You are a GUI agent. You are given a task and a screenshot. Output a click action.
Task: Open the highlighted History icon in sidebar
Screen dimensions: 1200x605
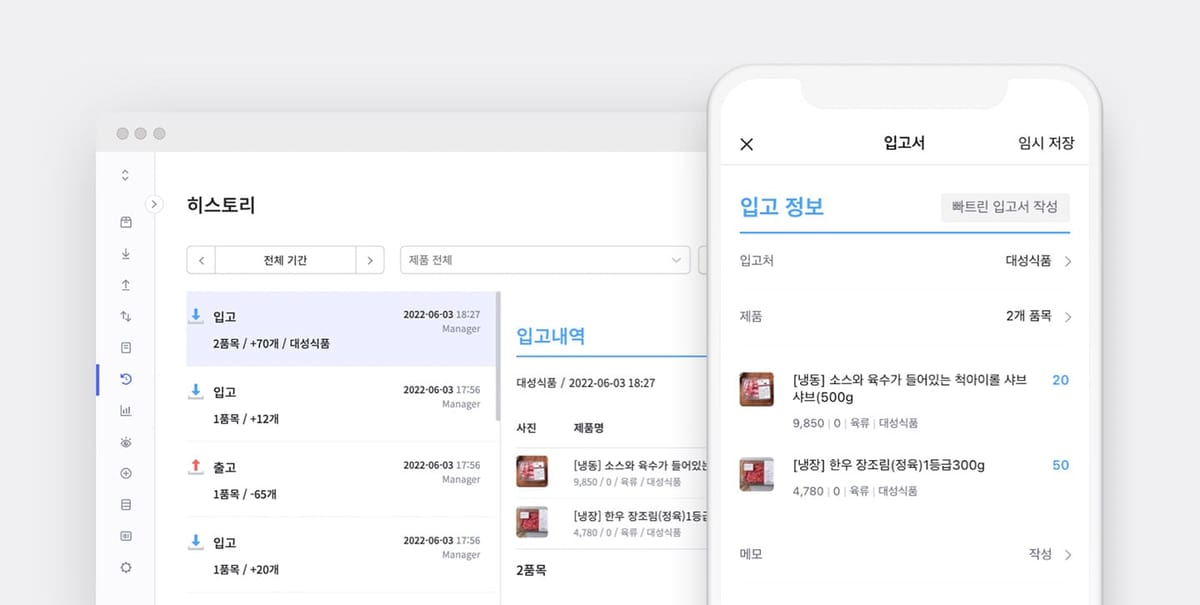(125, 379)
